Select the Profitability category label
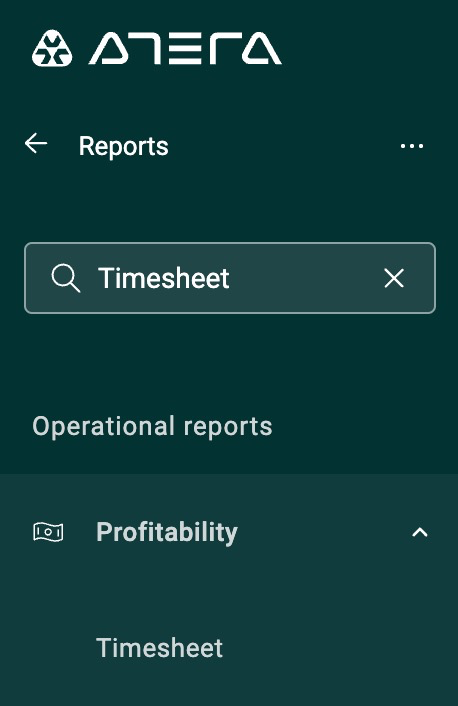458x706 pixels. 167,533
